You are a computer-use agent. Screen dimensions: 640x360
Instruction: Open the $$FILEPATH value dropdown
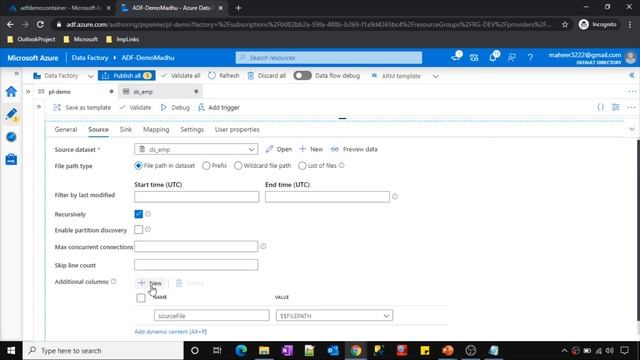coord(334,316)
